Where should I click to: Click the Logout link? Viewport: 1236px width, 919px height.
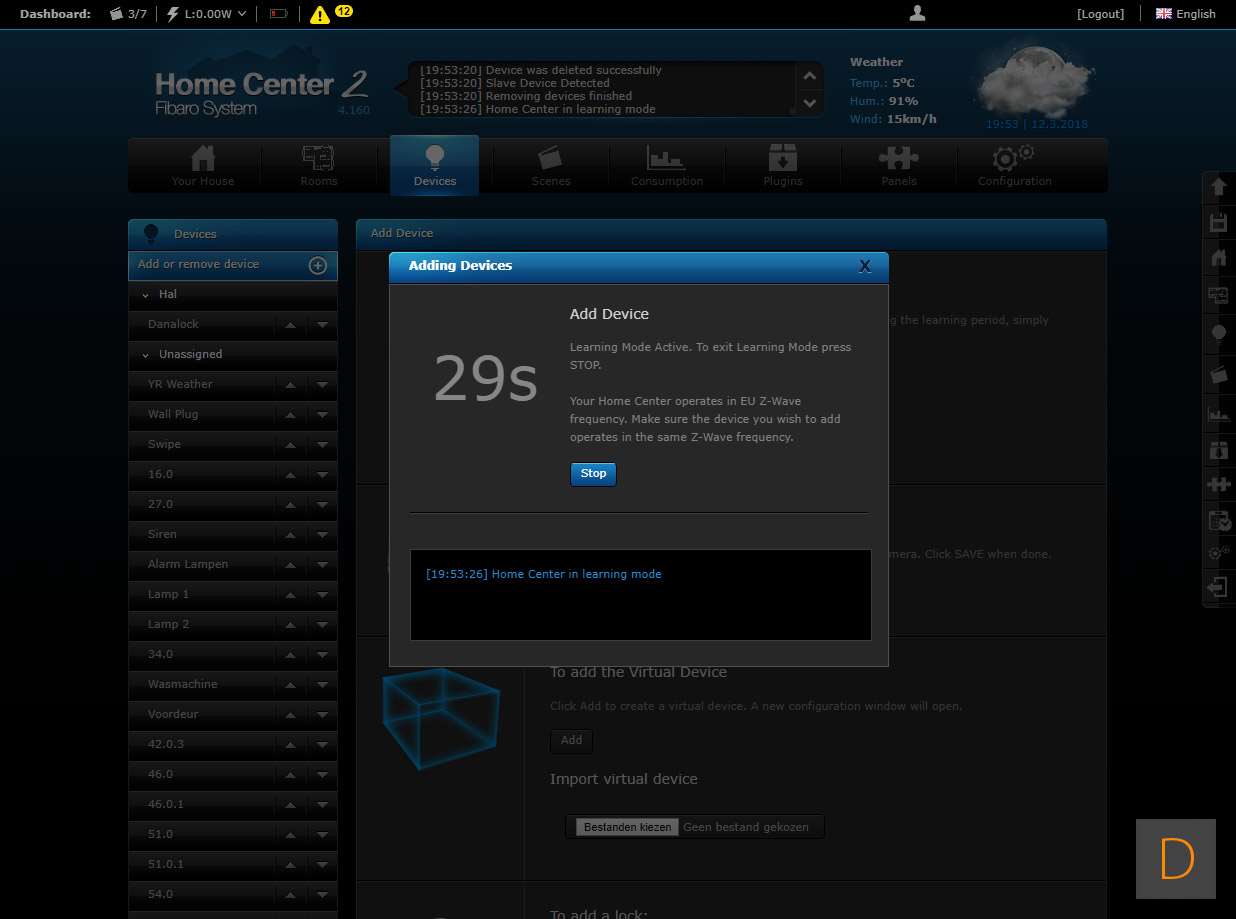pyautogui.click(x=1100, y=14)
